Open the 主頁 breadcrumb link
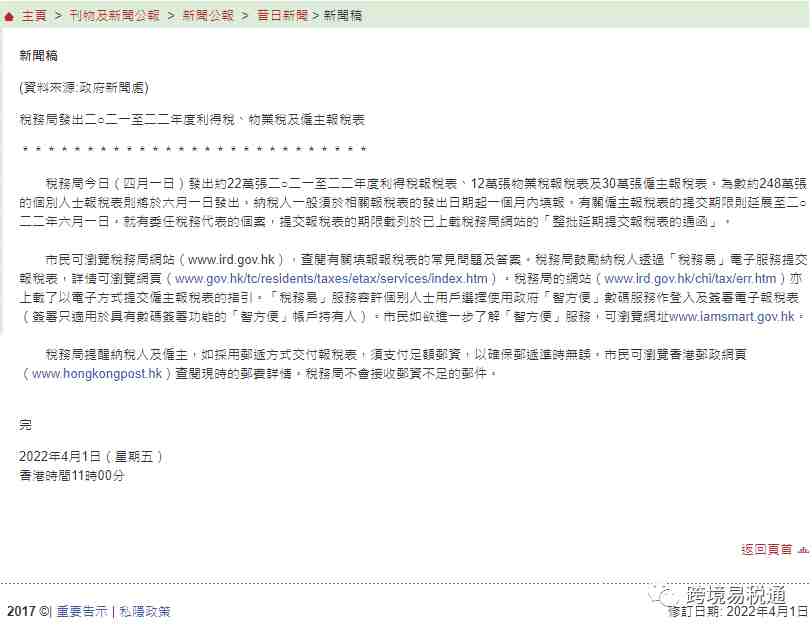This screenshot has width=812, height=631. coord(34,16)
